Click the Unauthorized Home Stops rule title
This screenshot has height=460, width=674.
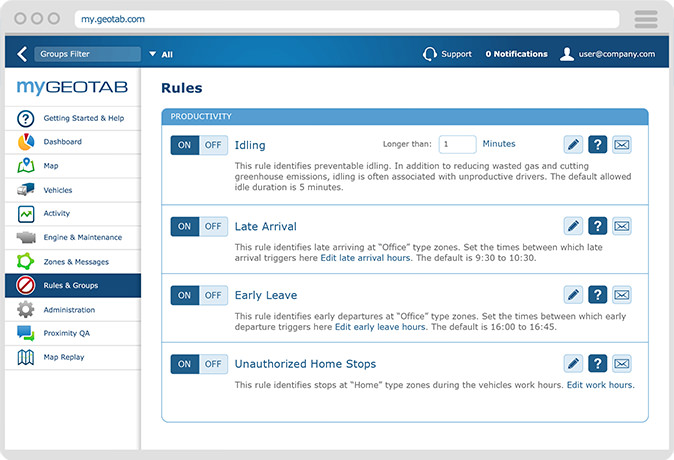pyautogui.click(x=305, y=364)
